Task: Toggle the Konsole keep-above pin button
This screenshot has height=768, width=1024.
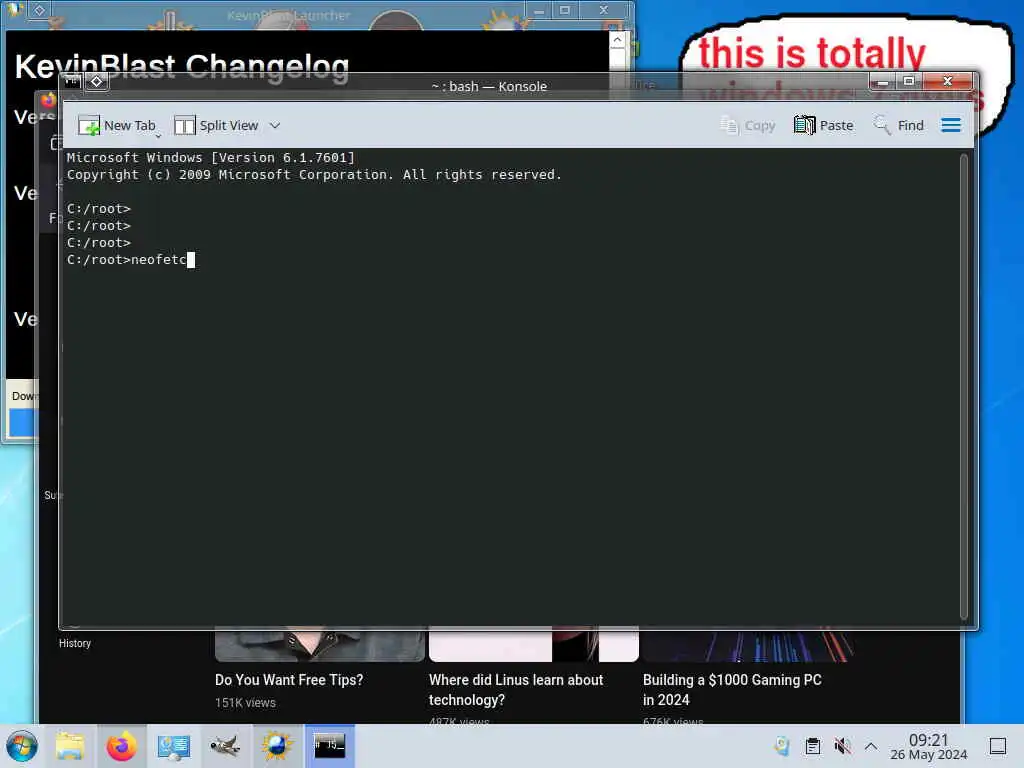Action: point(97,82)
